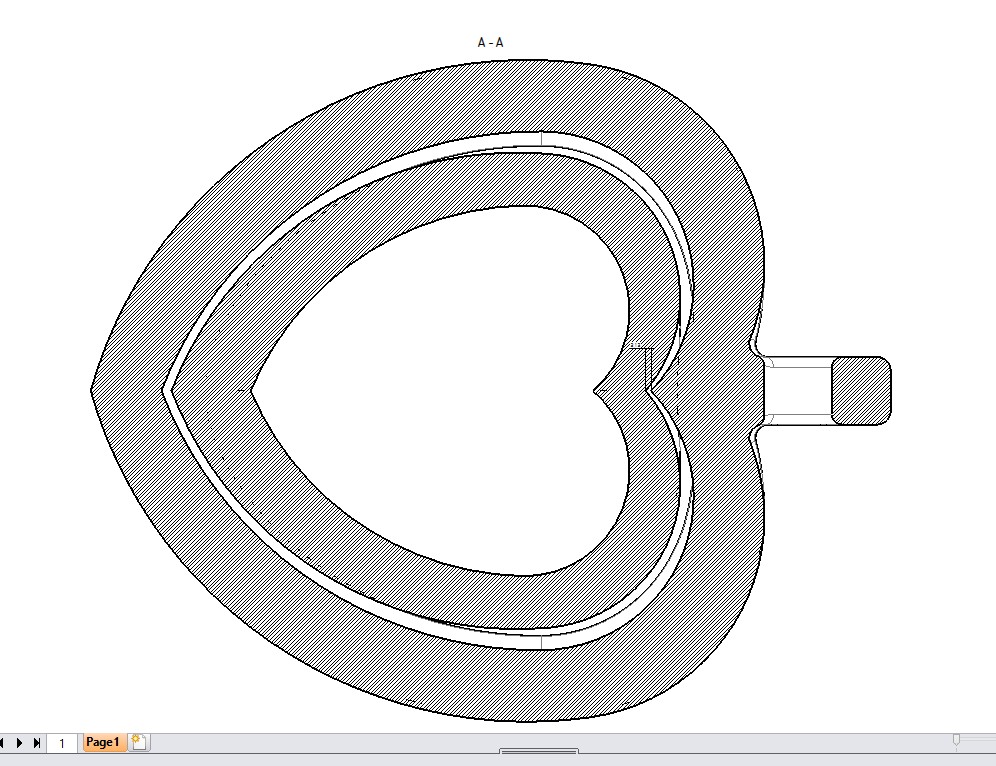
Task: Click the zoom slider handle
Action: point(956,741)
